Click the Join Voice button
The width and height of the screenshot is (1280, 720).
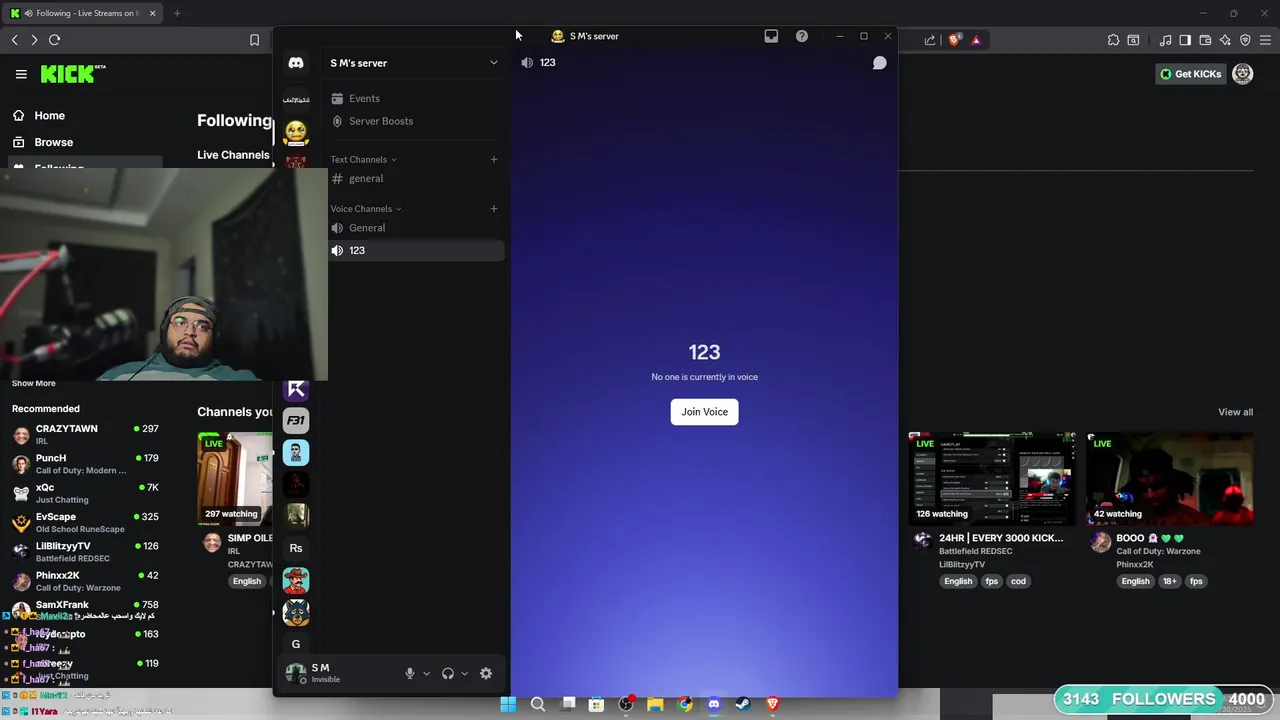pos(704,412)
